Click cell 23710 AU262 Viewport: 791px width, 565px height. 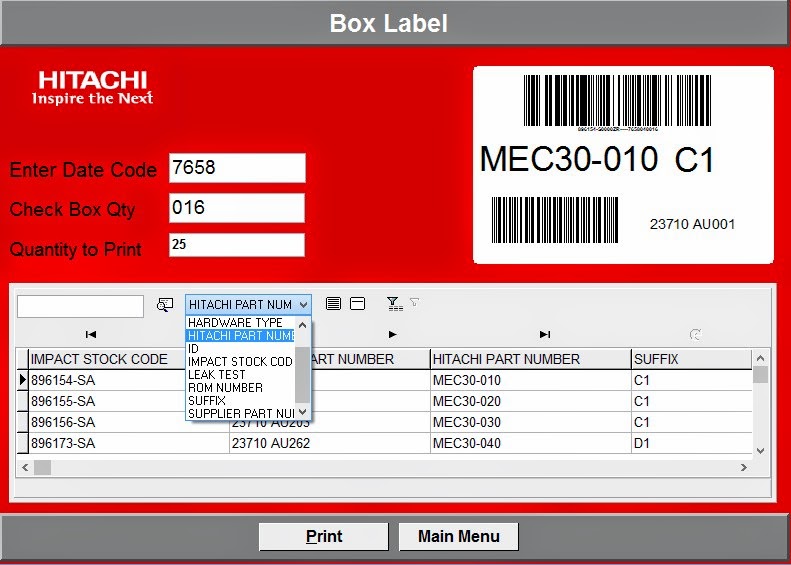(x=330, y=443)
